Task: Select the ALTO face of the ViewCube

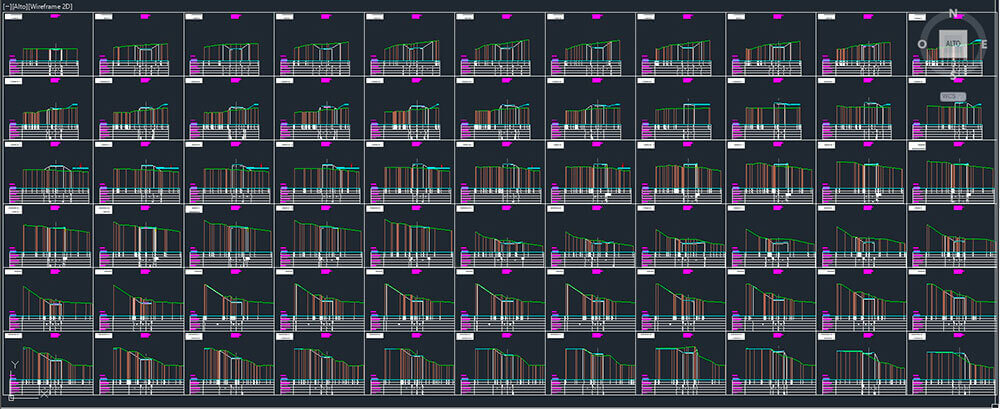Action: [x=953, y=43]
